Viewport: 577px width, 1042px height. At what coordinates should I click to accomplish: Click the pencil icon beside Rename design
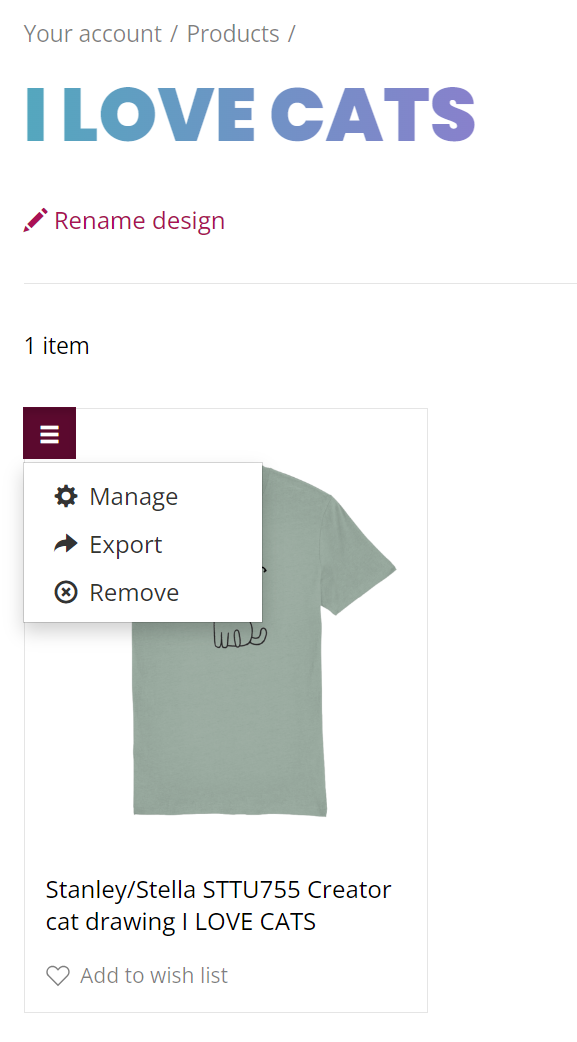pos(35,219)
